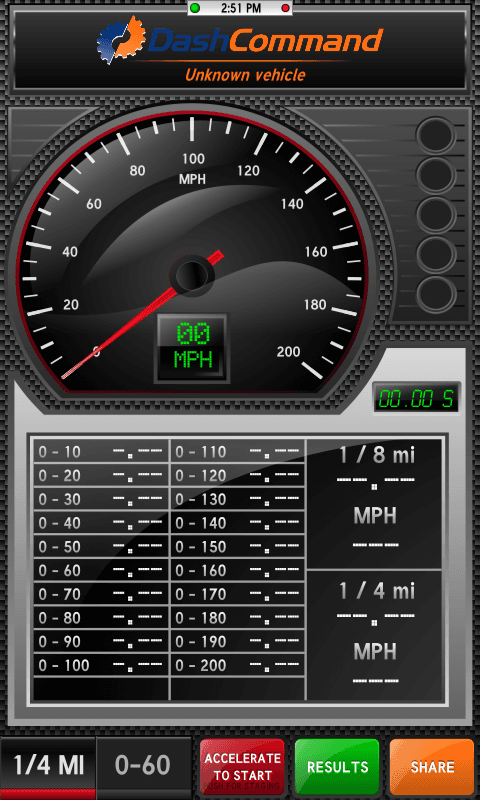Click the 0 - 150 row
Viewport: 480px width, 800px height.
point(237,546)
